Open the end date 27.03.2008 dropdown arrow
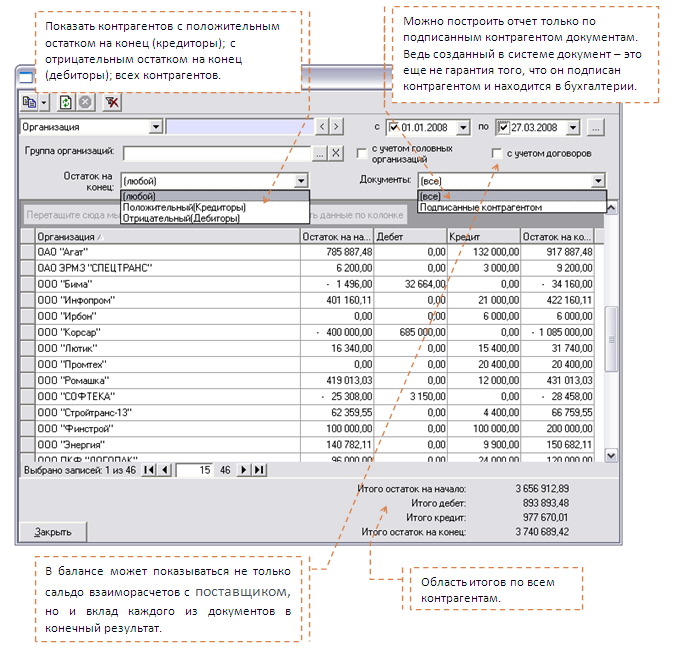677x653 pixels. coord(573,128)
